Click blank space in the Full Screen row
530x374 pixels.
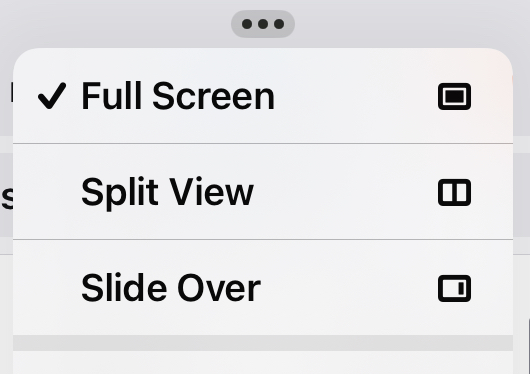(355, 96)
